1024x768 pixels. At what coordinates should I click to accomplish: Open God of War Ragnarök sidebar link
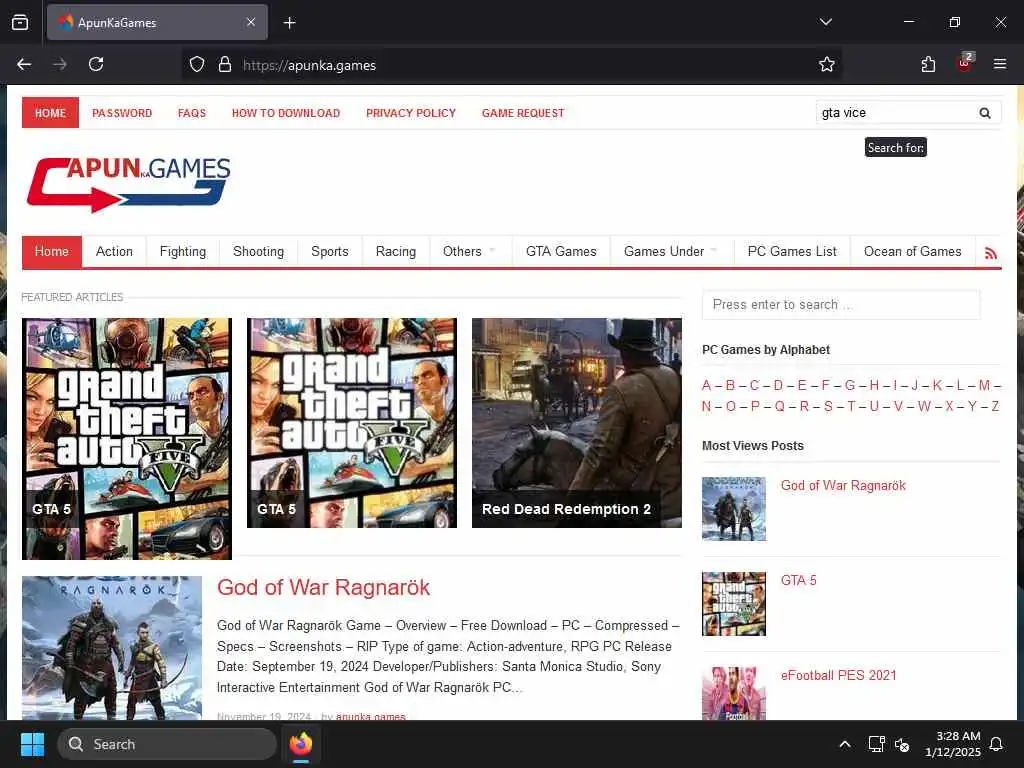click(843, 485)
